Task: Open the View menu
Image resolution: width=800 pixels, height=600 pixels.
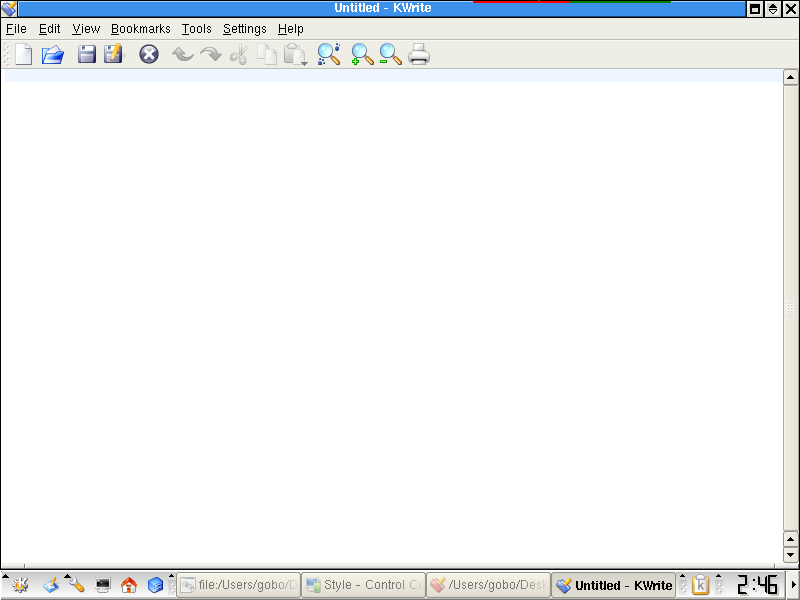Action: point(86,29)
